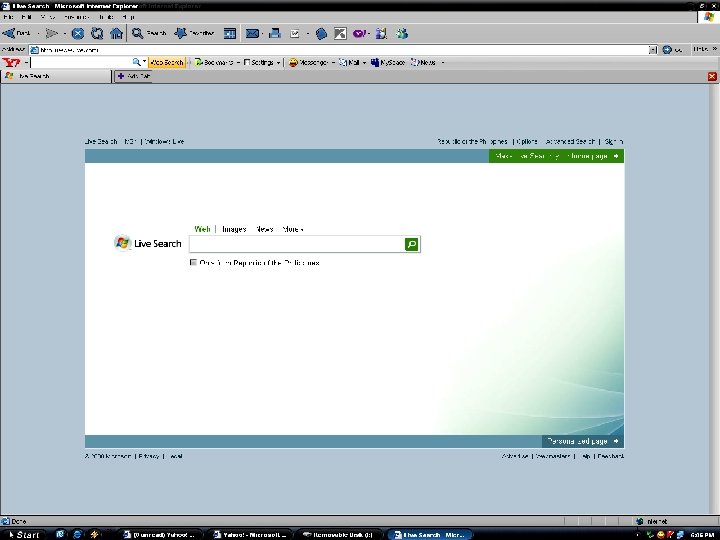Select the Images search tab
The image size is (720, 540).
234,229
